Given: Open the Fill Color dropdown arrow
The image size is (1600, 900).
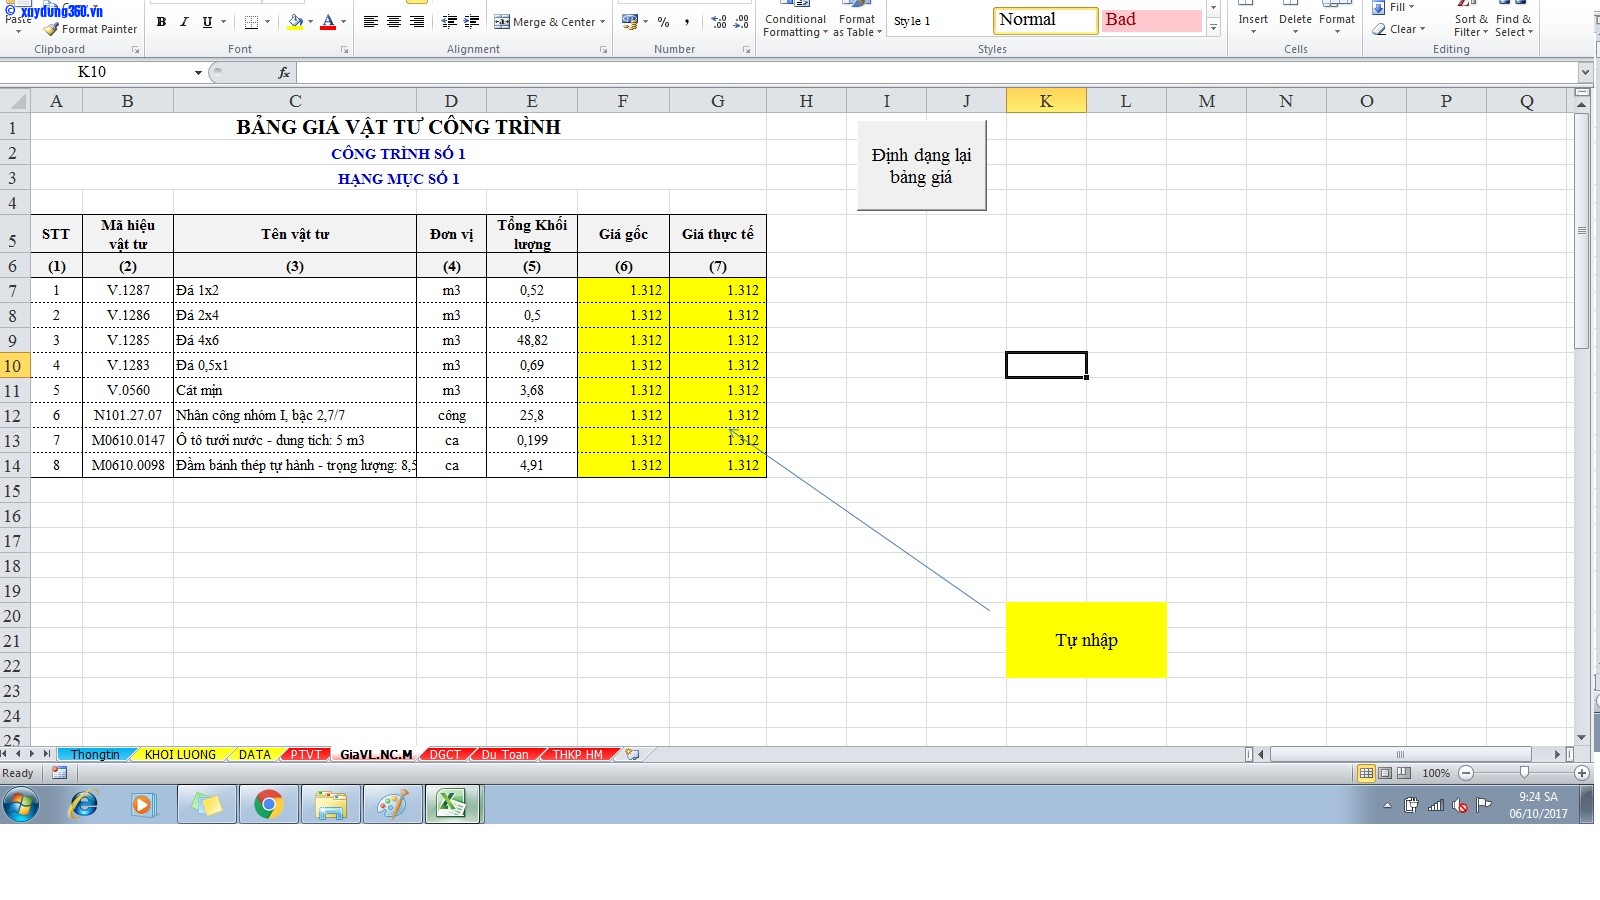Looking at the screenshot, I should [310, 22].
